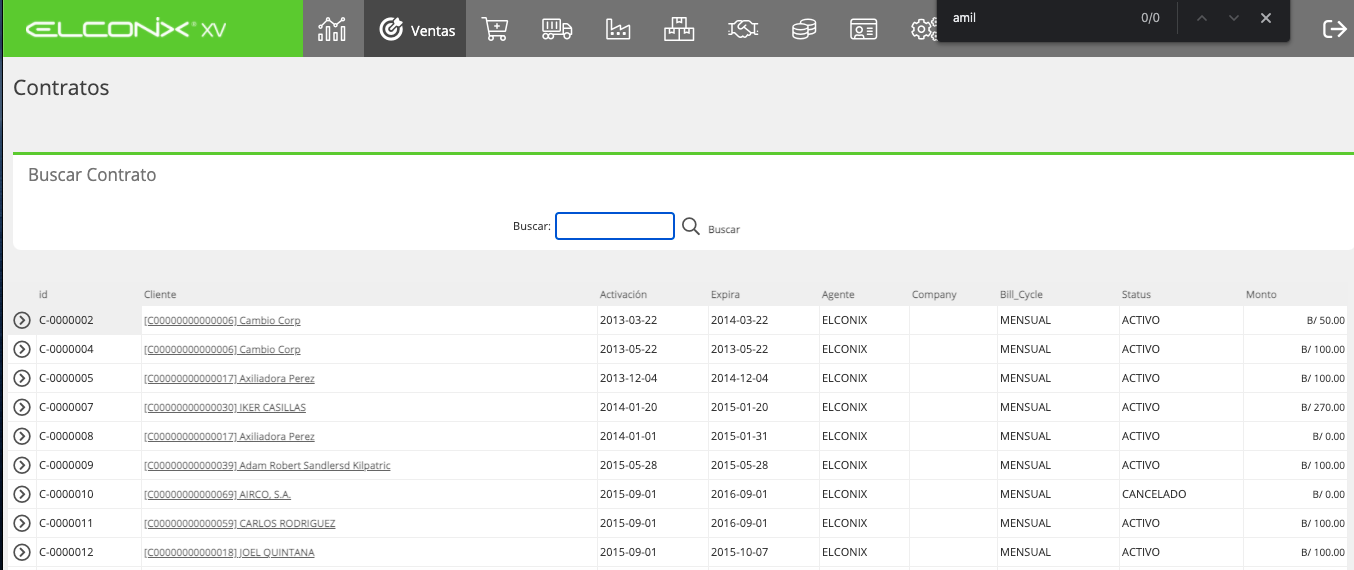Open the Ventas module tab
Image resolution: width=1354 pixels, height=570 pixels.
tap(416, 29)
